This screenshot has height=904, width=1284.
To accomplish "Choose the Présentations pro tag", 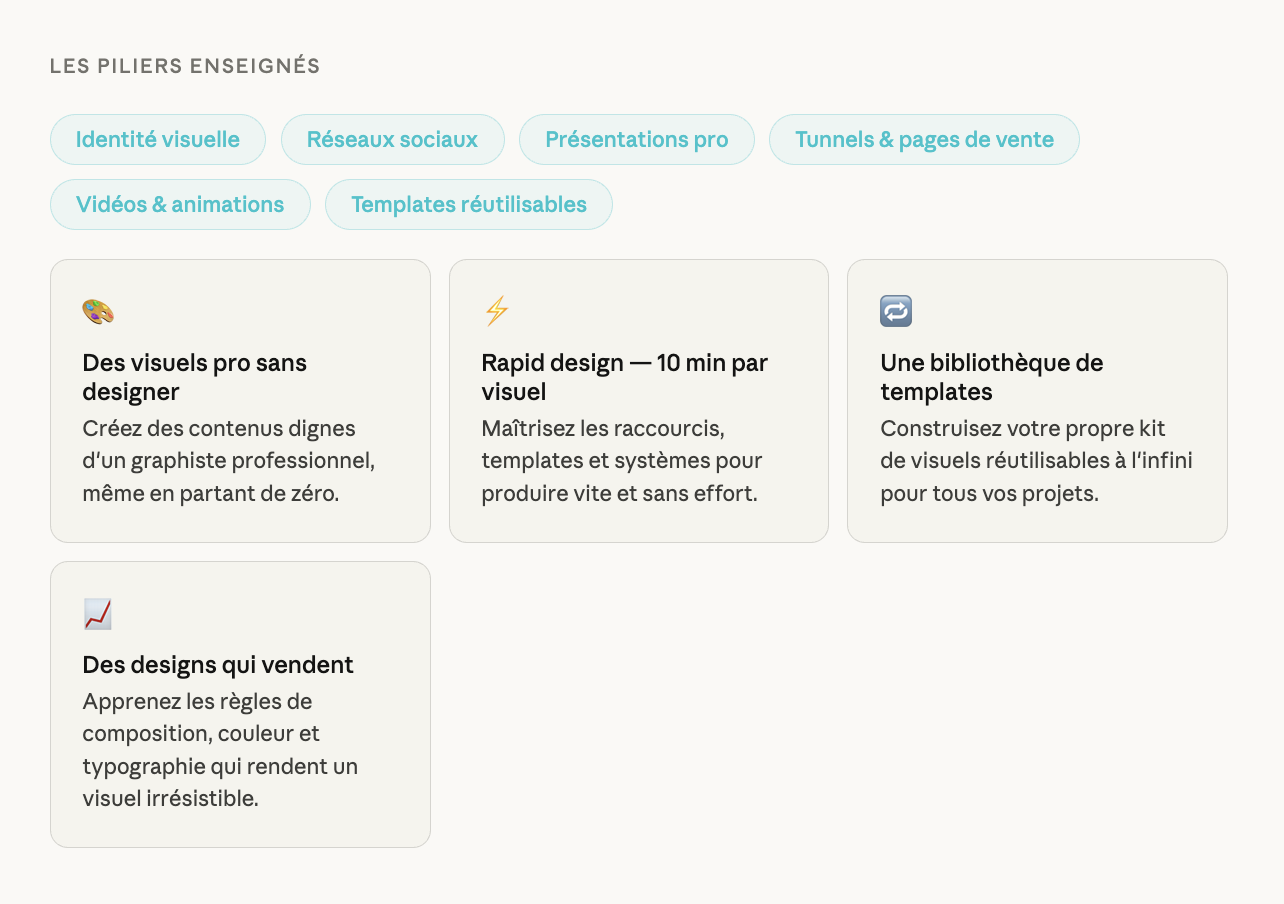I will [x=636, y=140].
